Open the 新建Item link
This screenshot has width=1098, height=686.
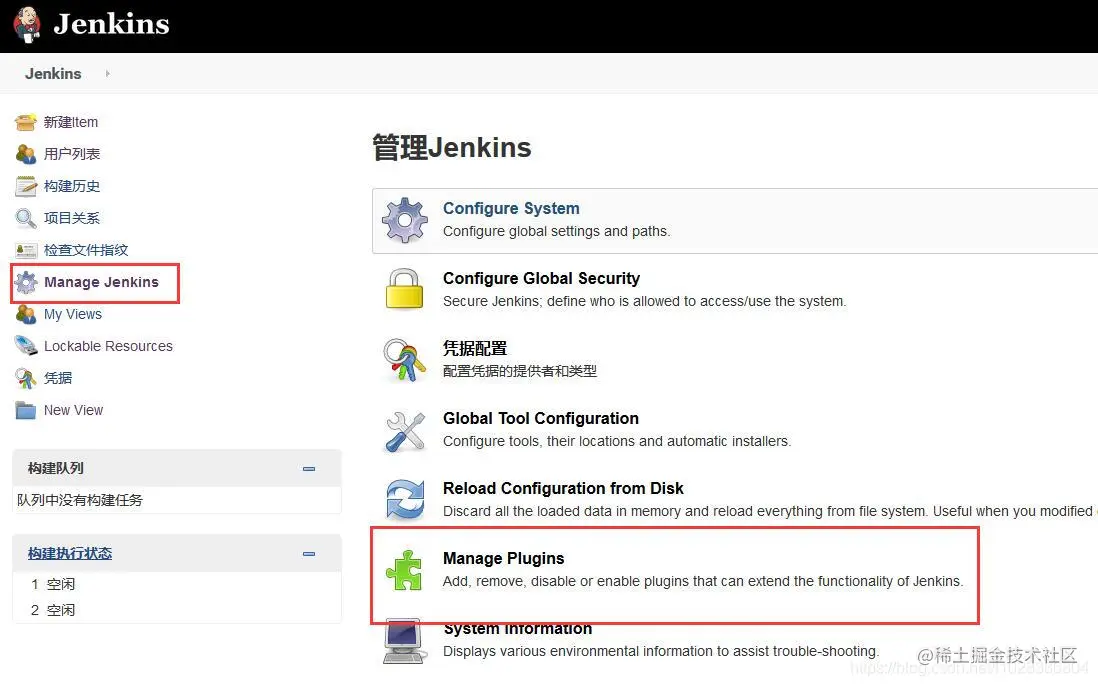(x=71, y=122)
